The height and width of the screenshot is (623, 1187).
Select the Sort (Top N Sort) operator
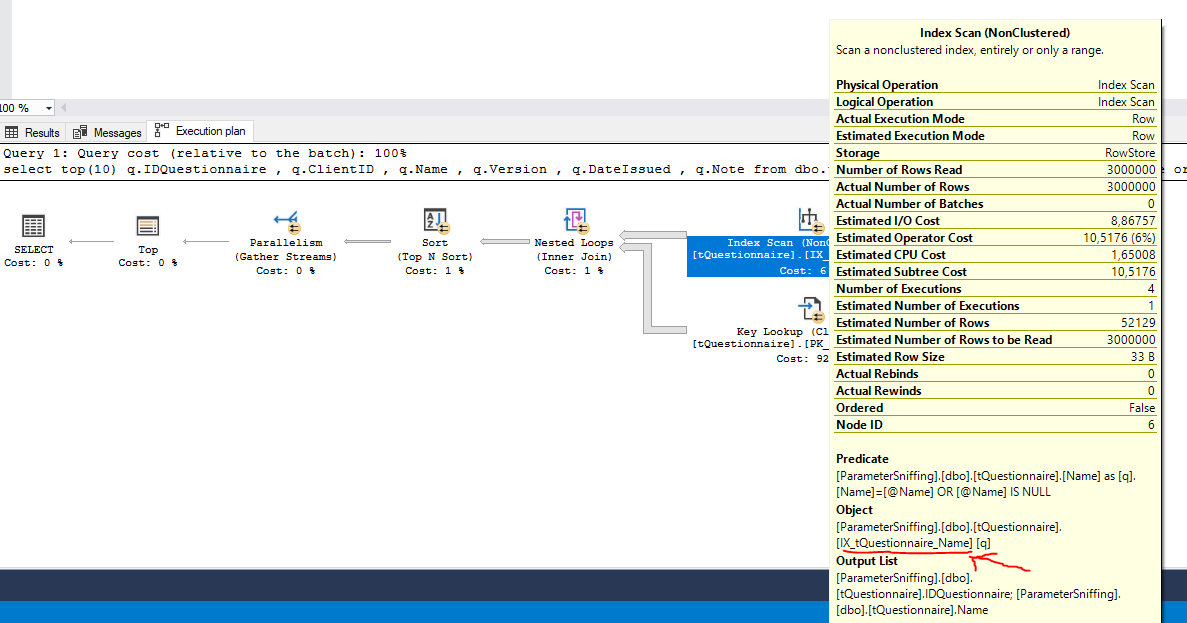(x=435, y=222)
